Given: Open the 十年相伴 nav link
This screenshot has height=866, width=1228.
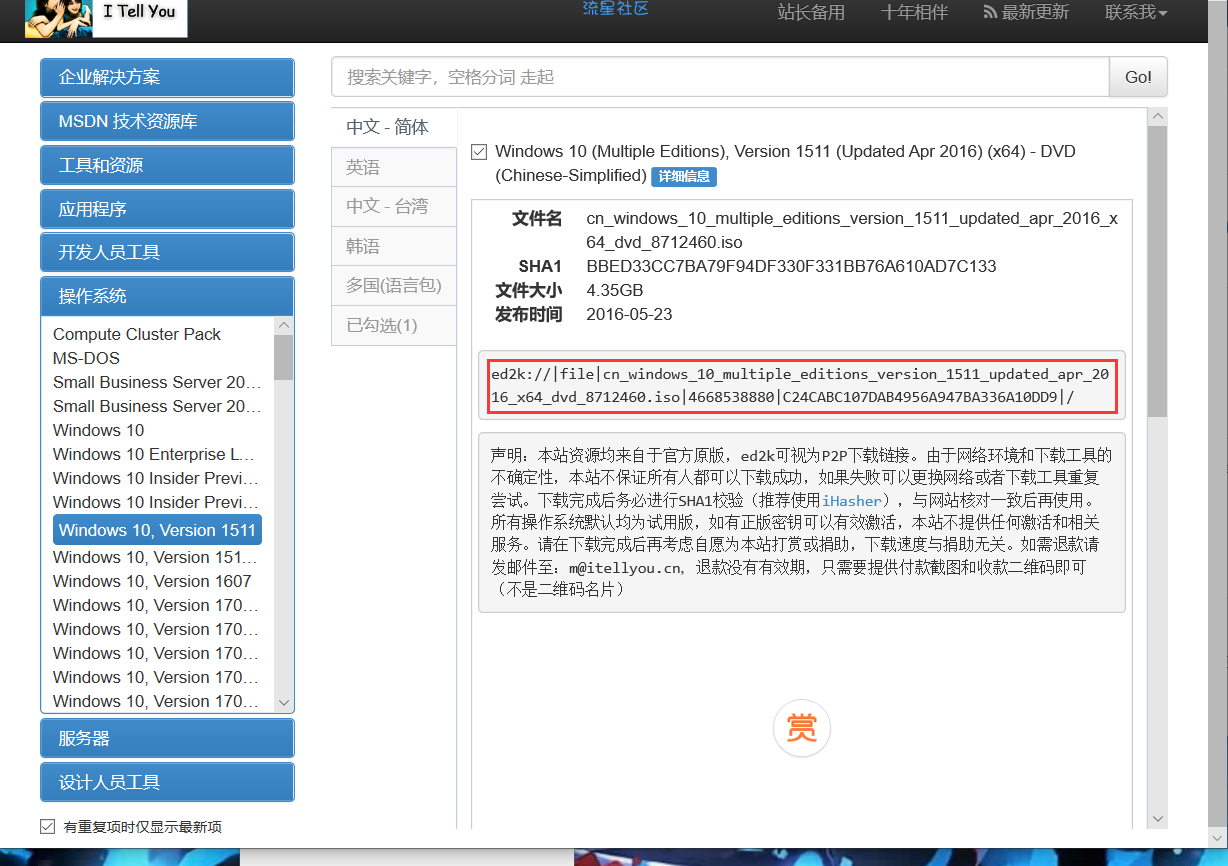Looking at the screenshot, I should [x=914, y=12].
